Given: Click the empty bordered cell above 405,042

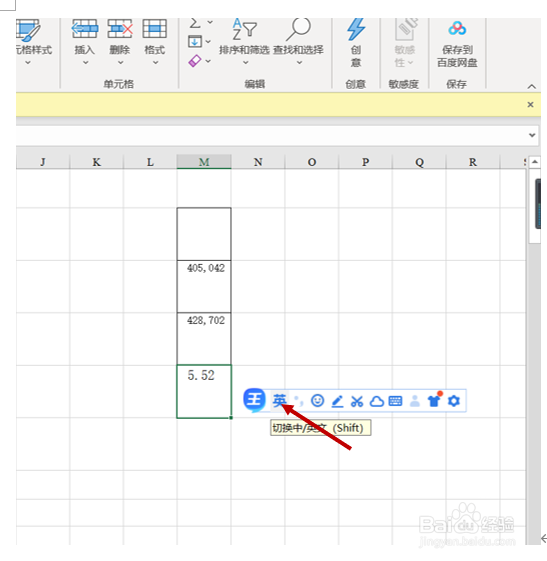Looking at the screenshot, I should 204,234.
